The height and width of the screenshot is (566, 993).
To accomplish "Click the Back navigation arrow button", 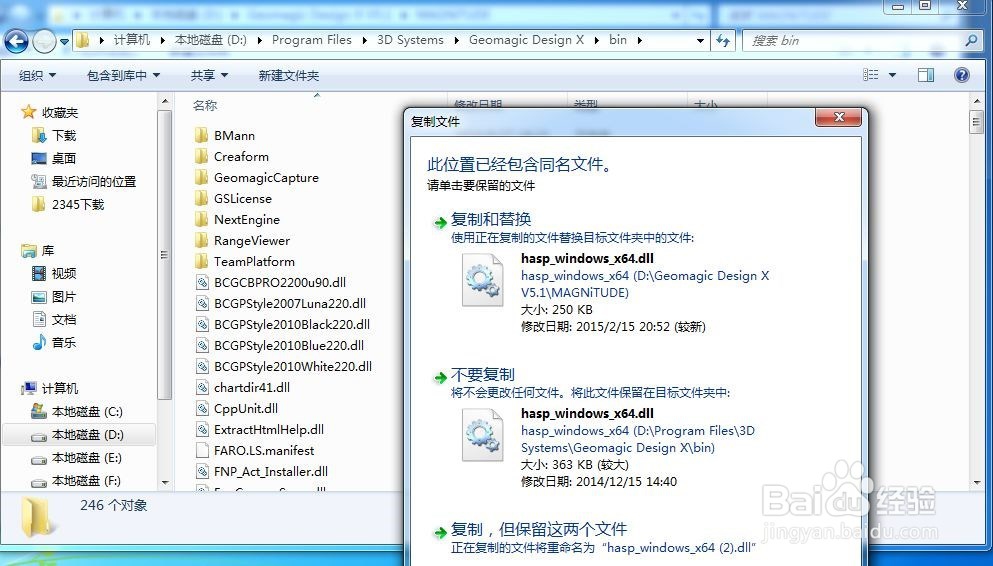I will pos(16,42).
